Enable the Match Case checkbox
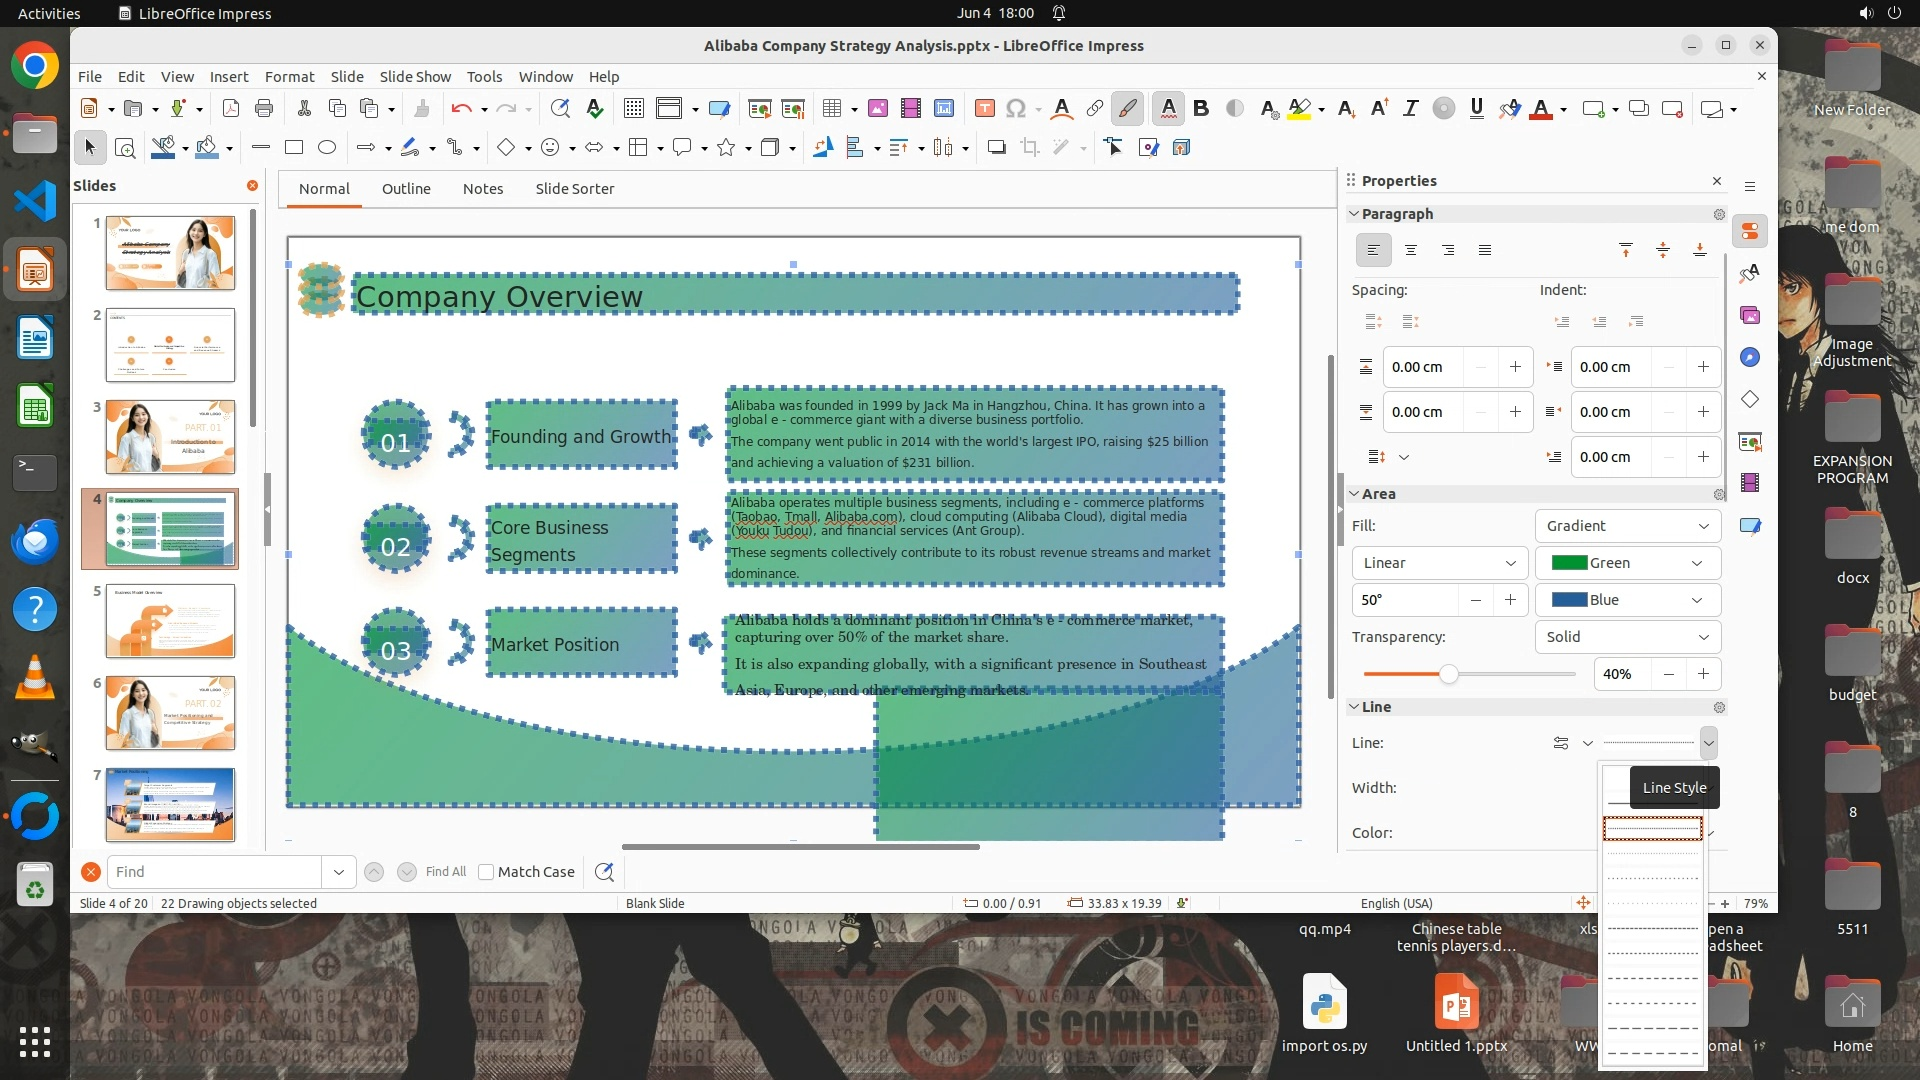1920x1080 pixels. click(486, 872)
